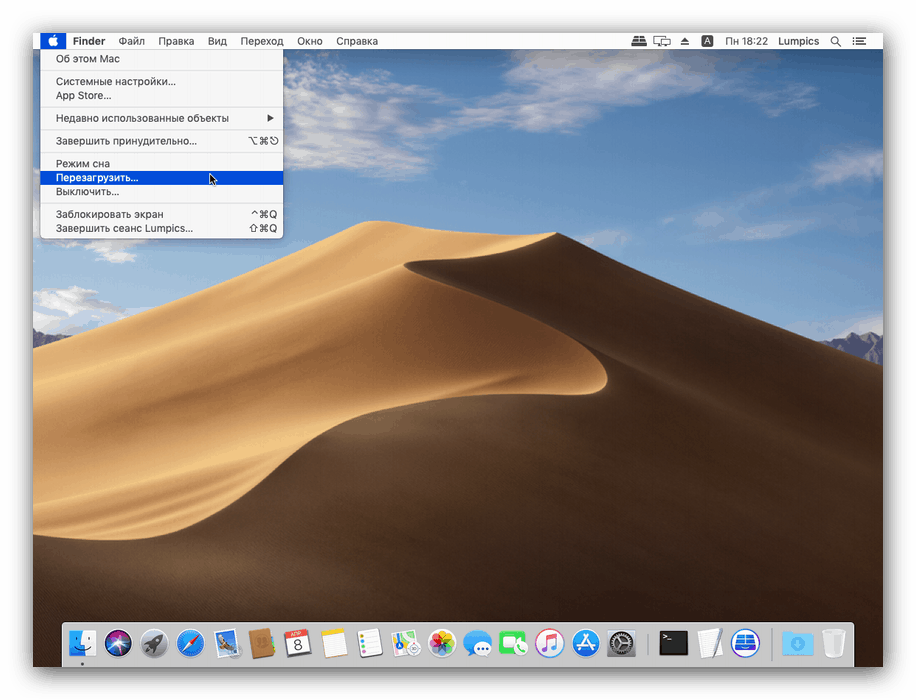Open the Calendar app in dock
This screenshot has width=916, height=700.
click(297, 643)
